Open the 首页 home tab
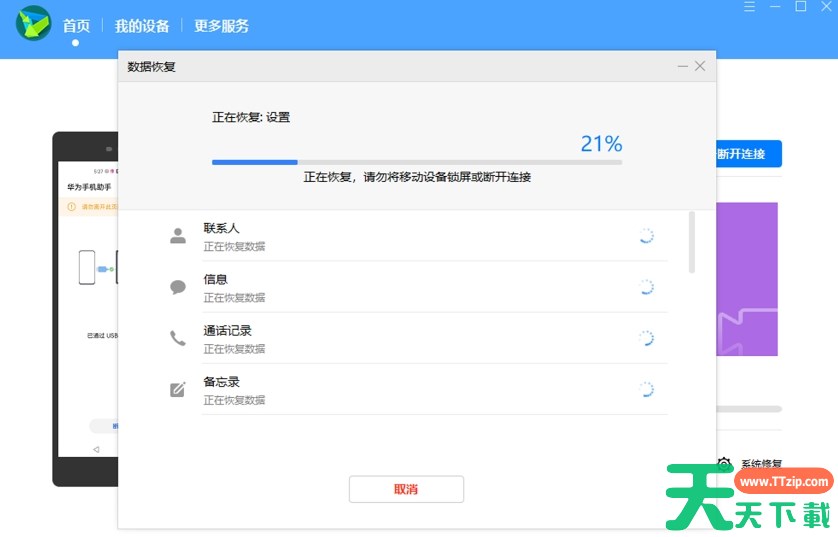 tap(76, 26)
